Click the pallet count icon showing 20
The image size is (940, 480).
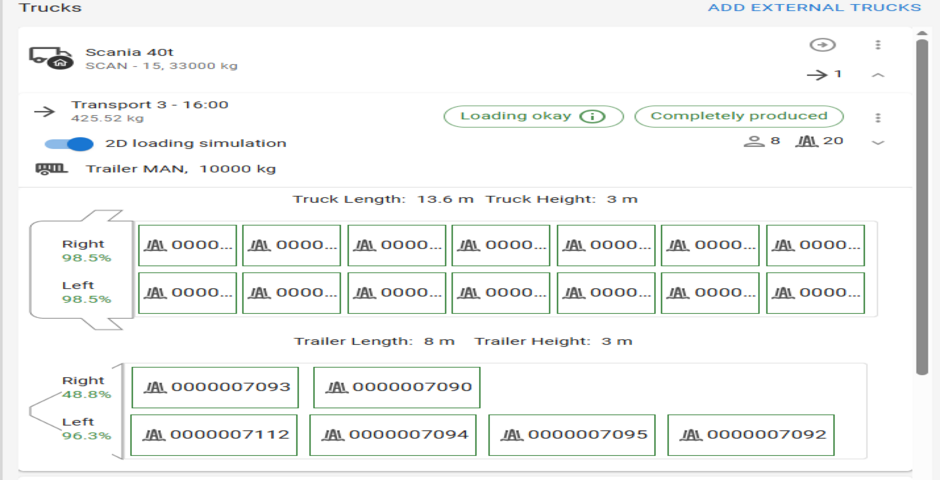pos(808,141)
